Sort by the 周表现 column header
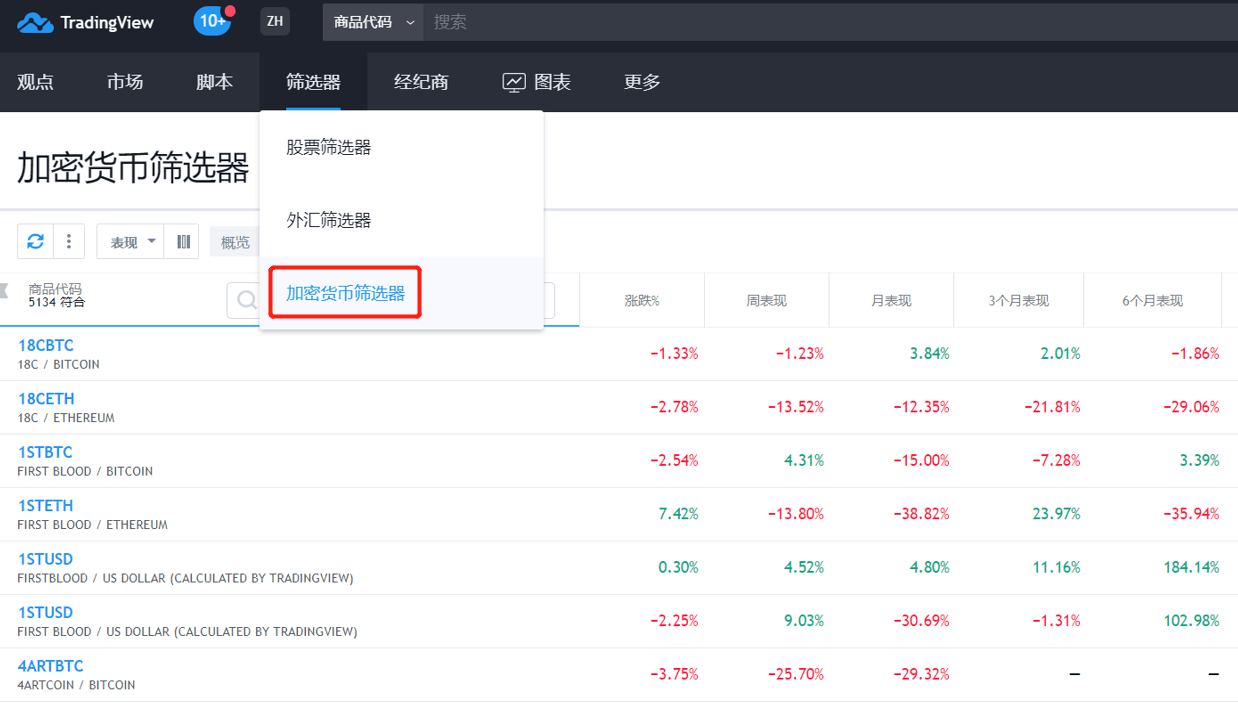The image size is (1238, 703). pos(766,300)
